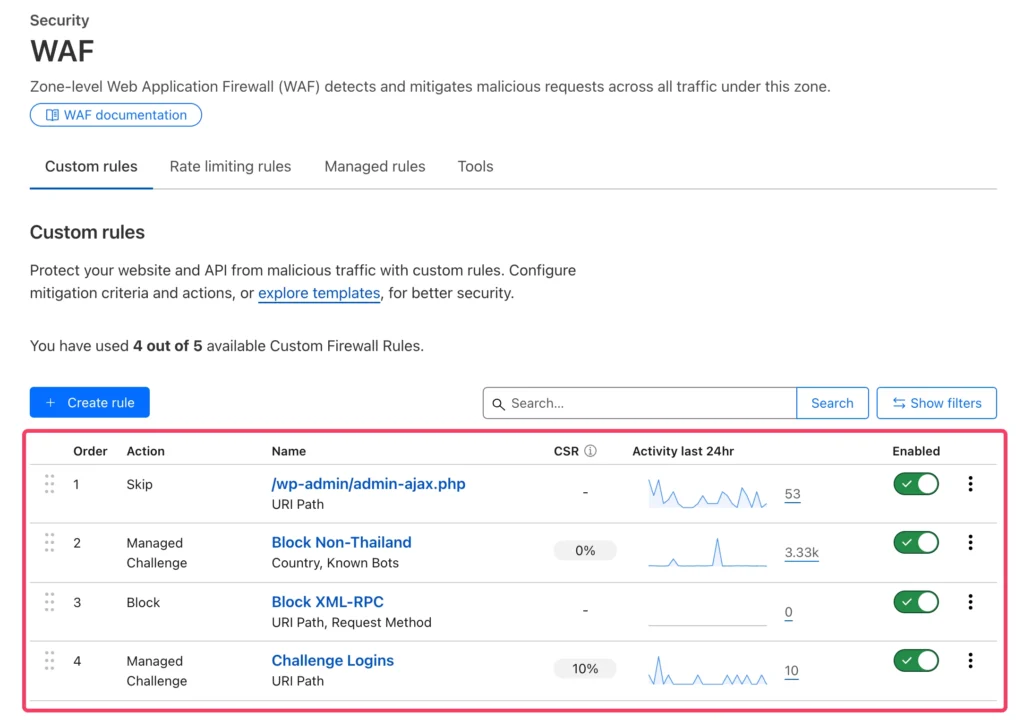Click activity count 53
The width and height of the screenshot is (1024, 720).
pos(792,494)
